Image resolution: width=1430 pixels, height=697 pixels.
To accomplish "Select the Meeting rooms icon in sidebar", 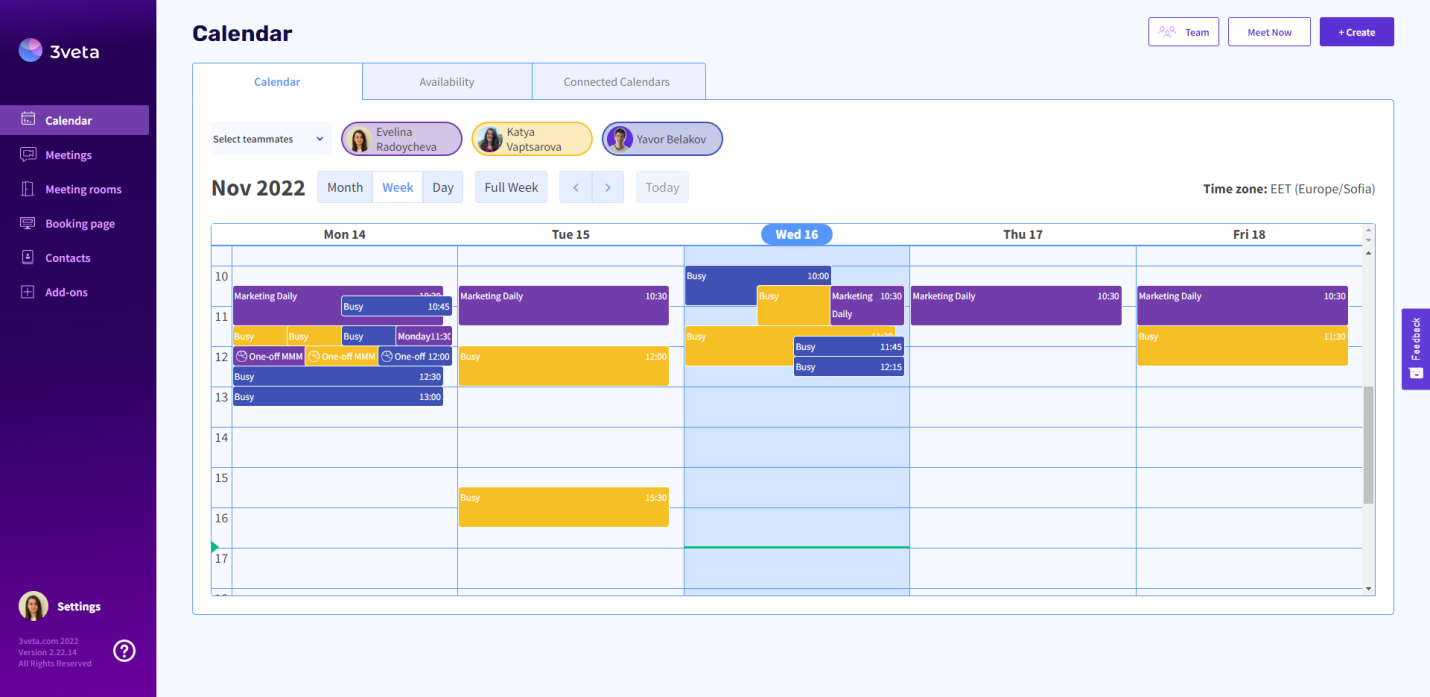I will tap(29, 188).
